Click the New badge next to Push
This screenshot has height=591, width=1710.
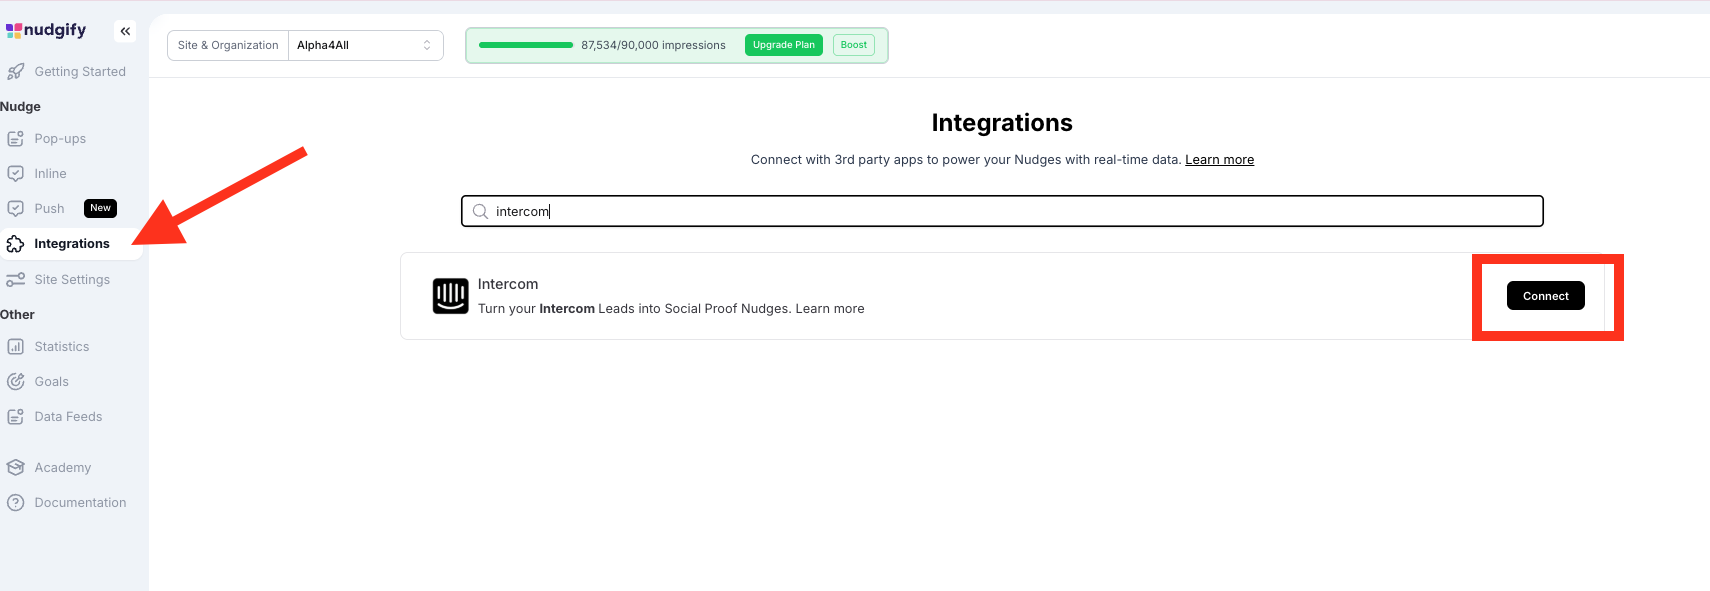pos(100,208)
